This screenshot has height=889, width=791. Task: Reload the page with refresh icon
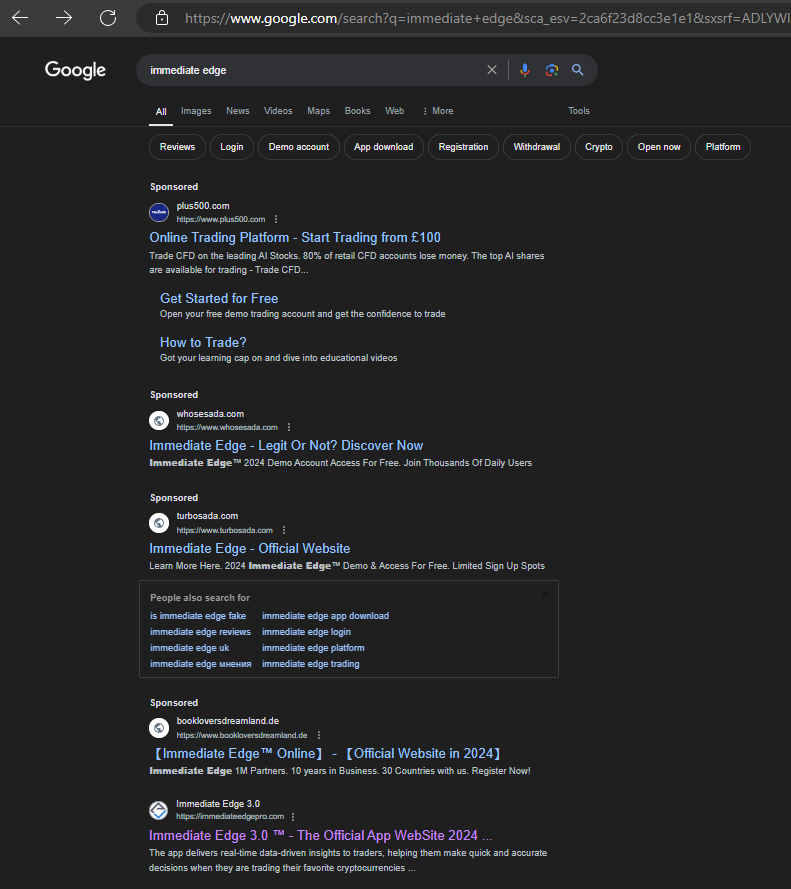point(108,18)
